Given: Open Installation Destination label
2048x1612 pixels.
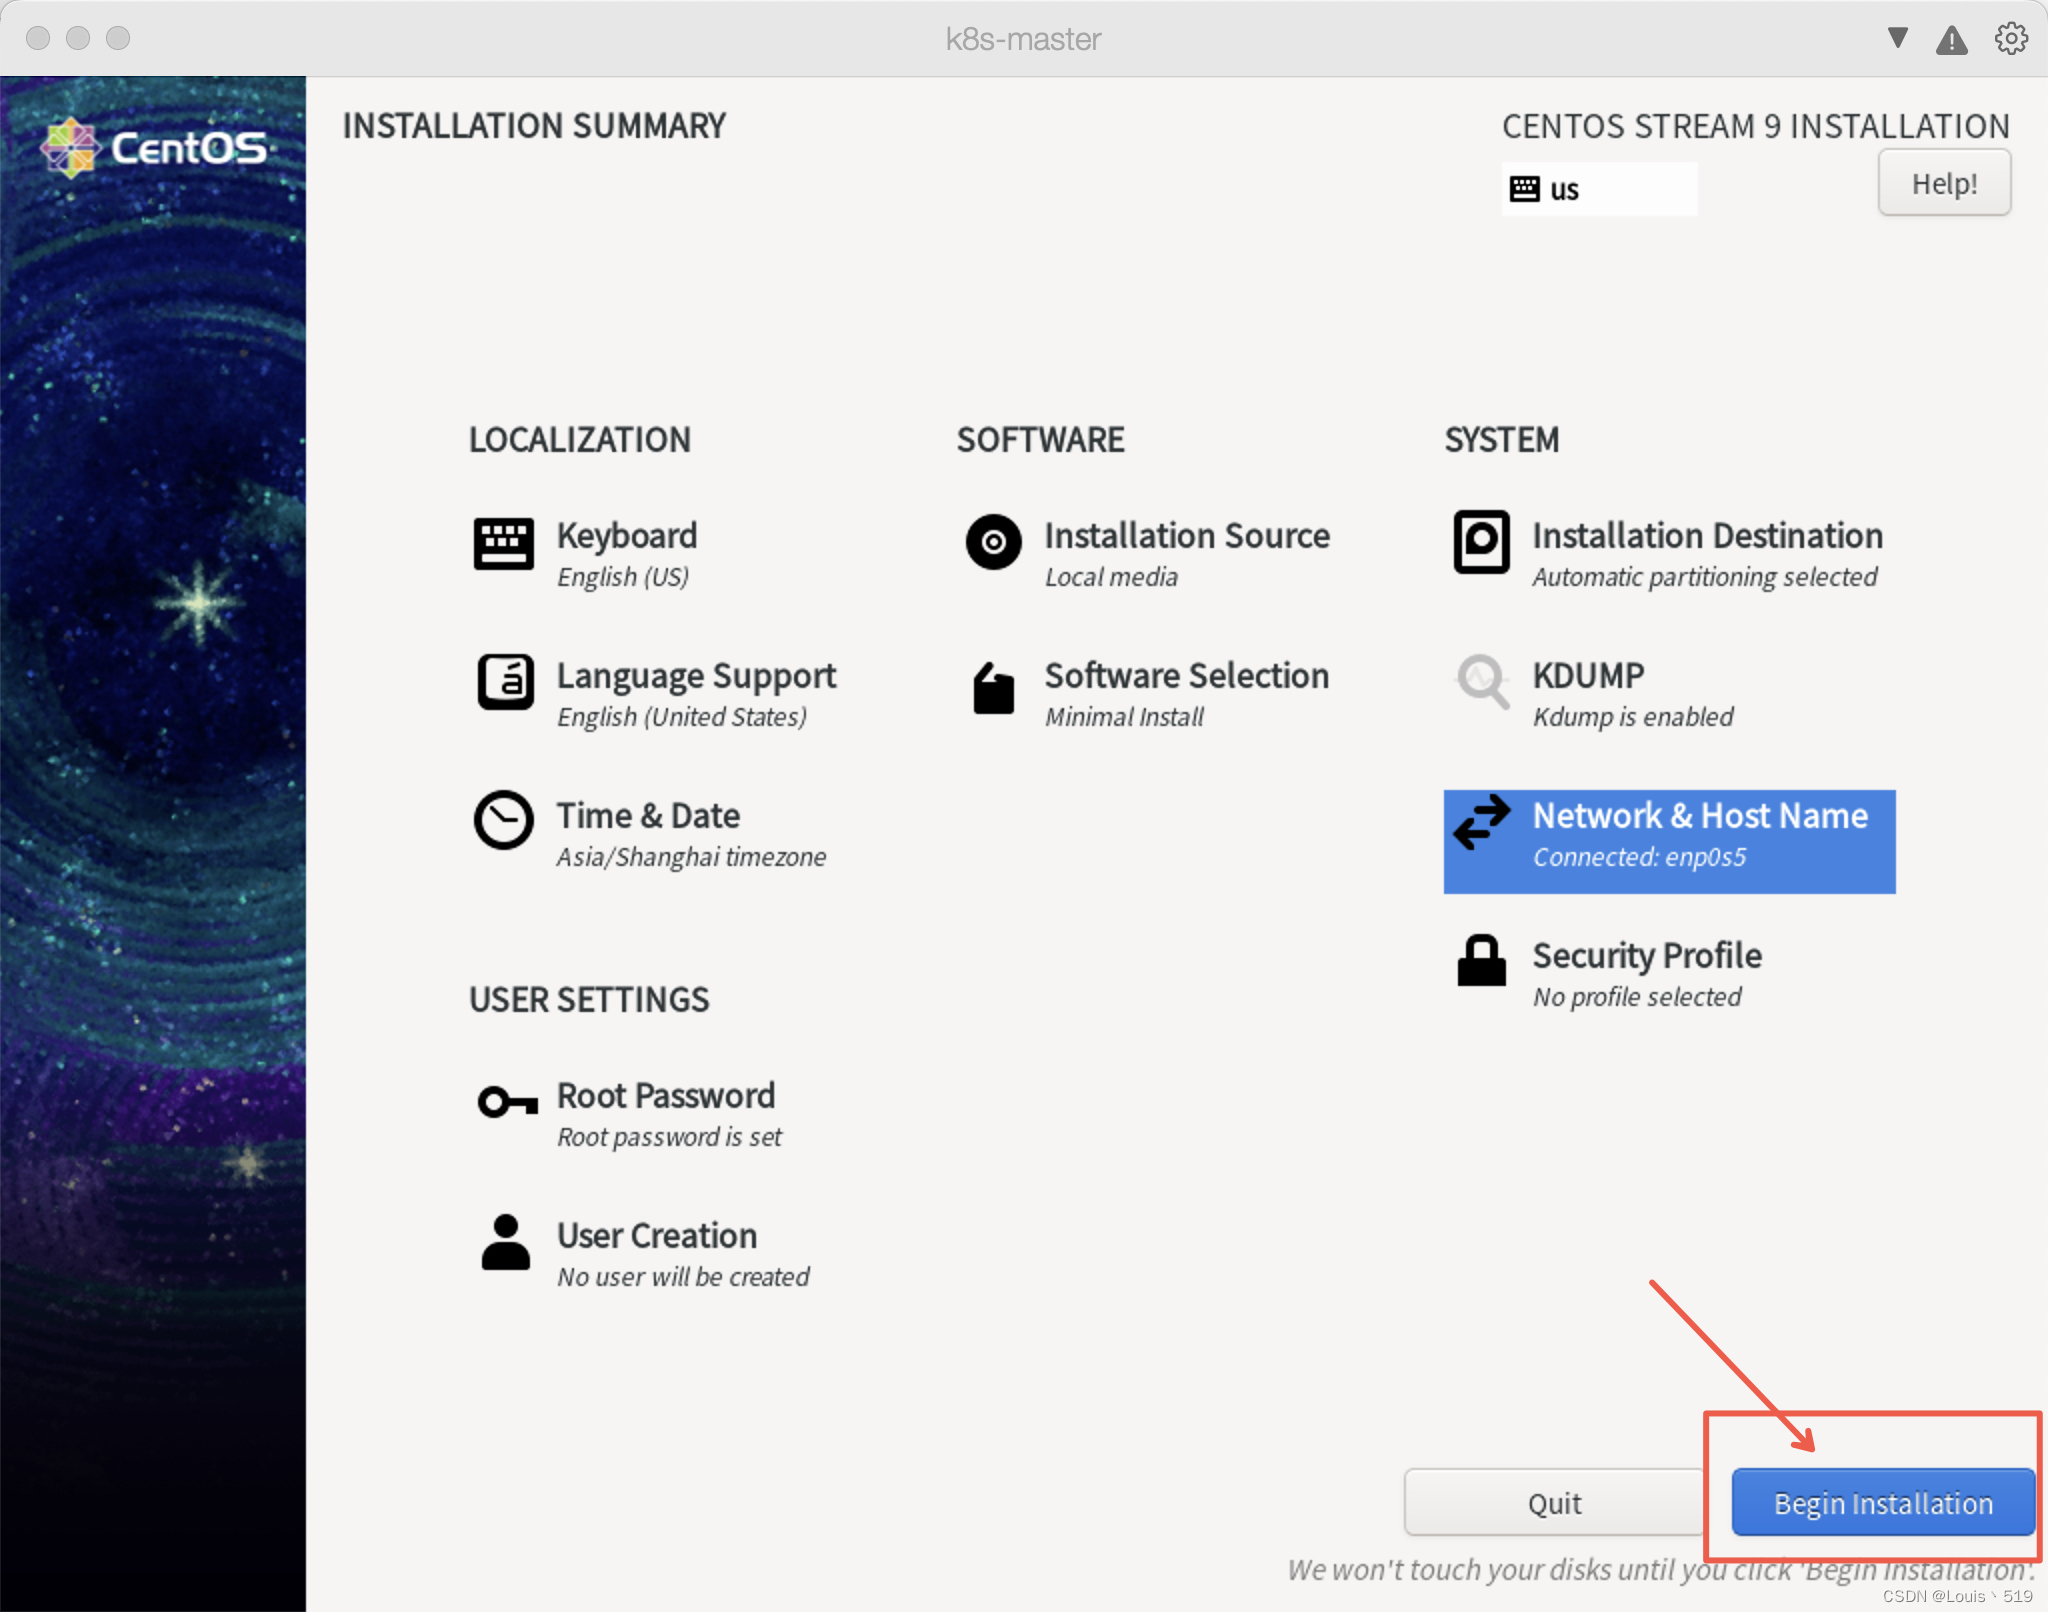Looking at the screenshot, I should pyautogui.click(x=1707, y=536).
